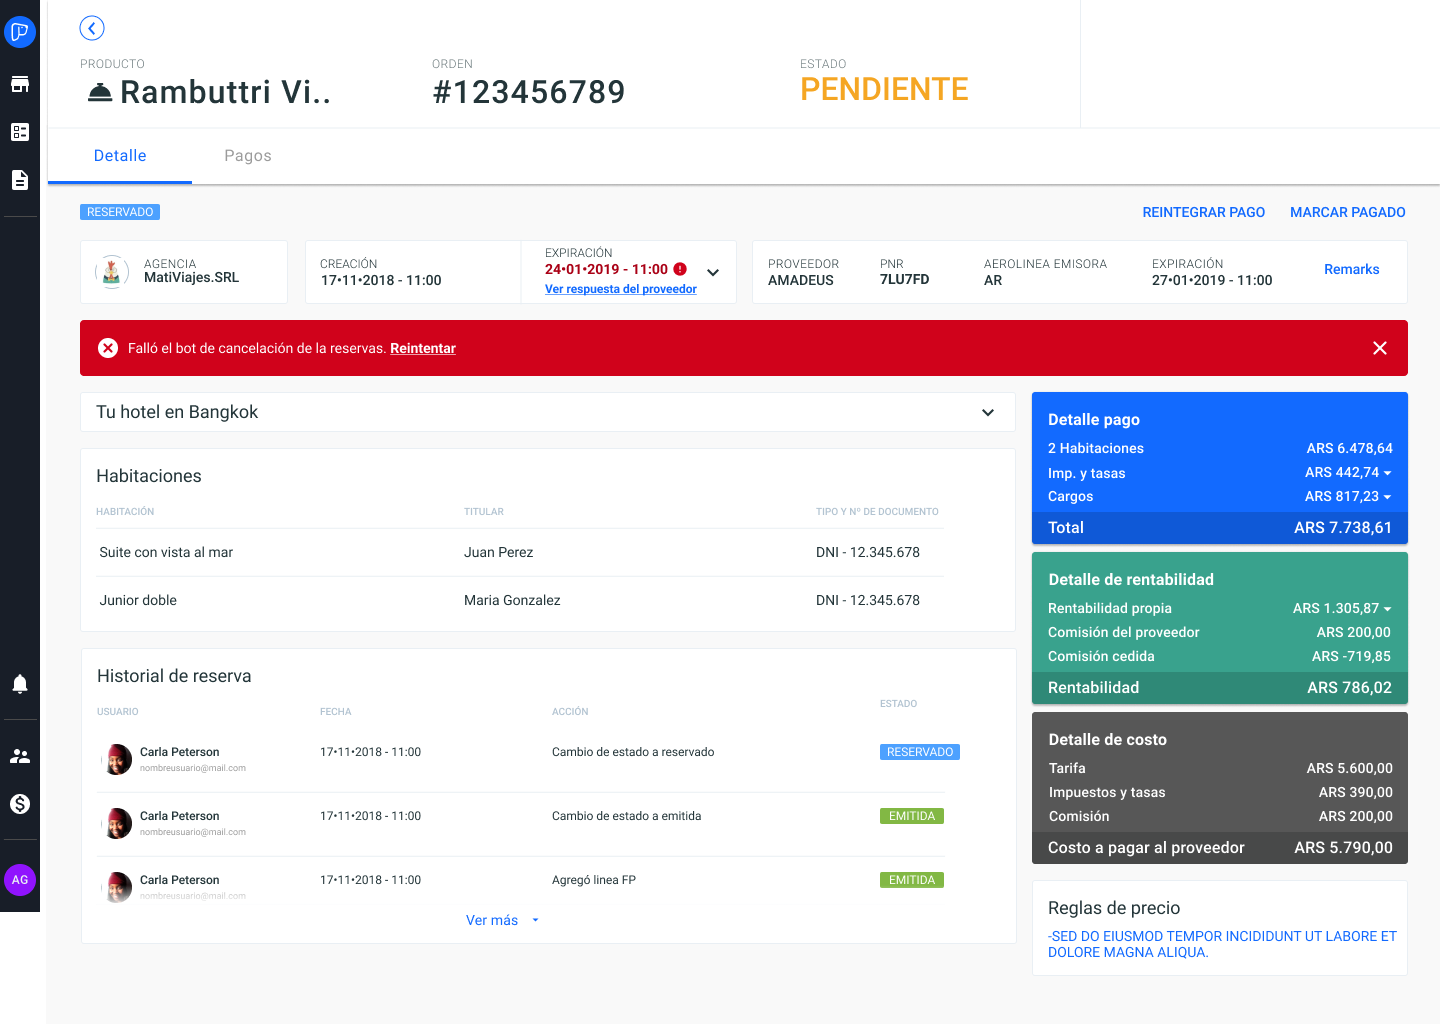
Task: Click the REINTEGRAR PAGO button
Action: coord(1203,212)
